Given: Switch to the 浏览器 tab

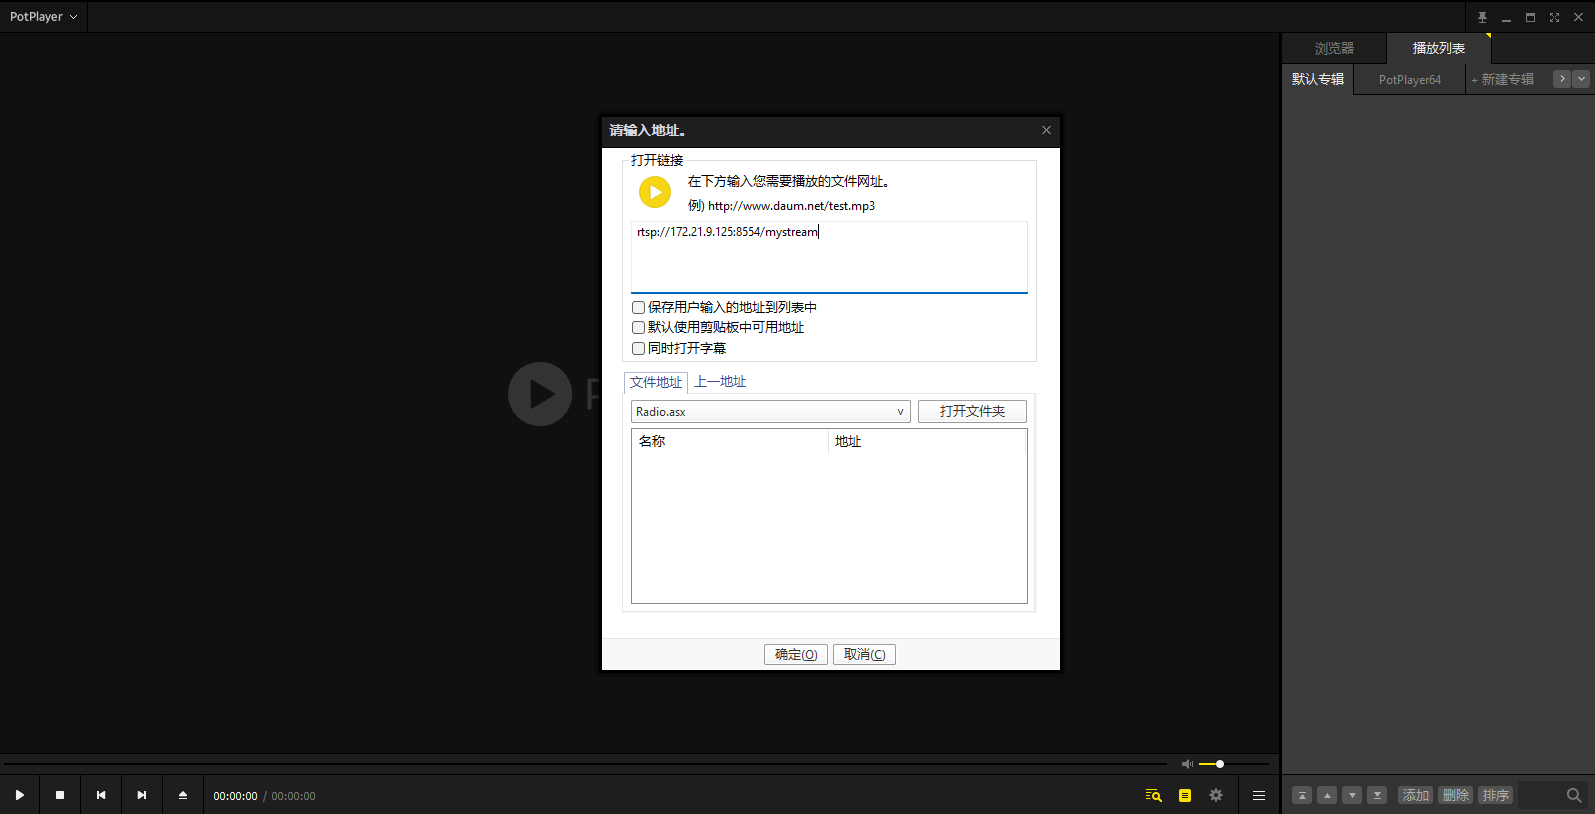Looking at the screenshot, I should coord(1334,48).
